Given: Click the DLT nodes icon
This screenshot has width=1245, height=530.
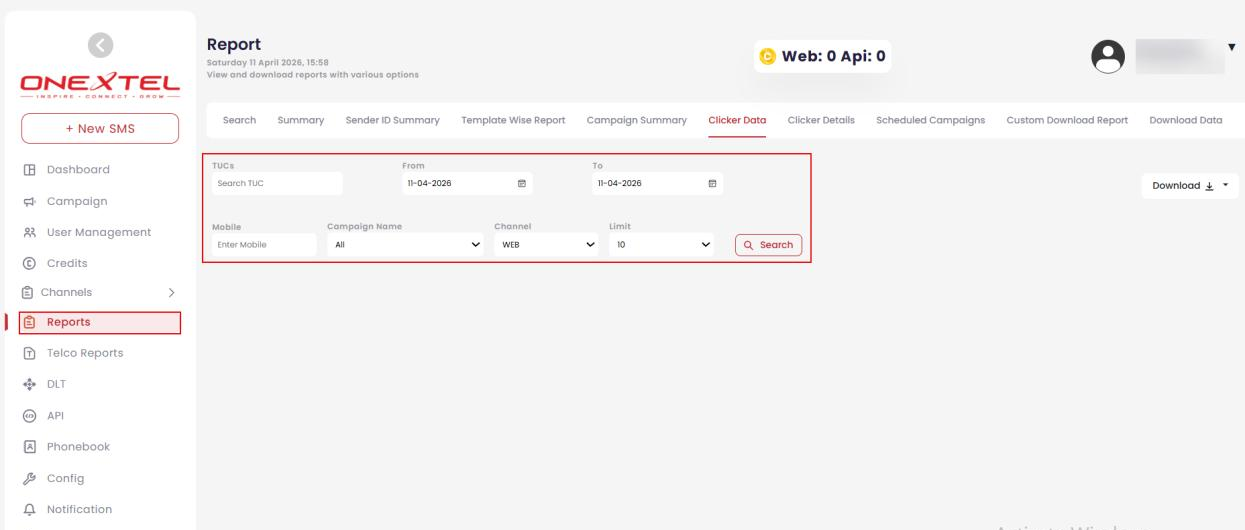Looking at the screenshot, I should coord(28,384).
